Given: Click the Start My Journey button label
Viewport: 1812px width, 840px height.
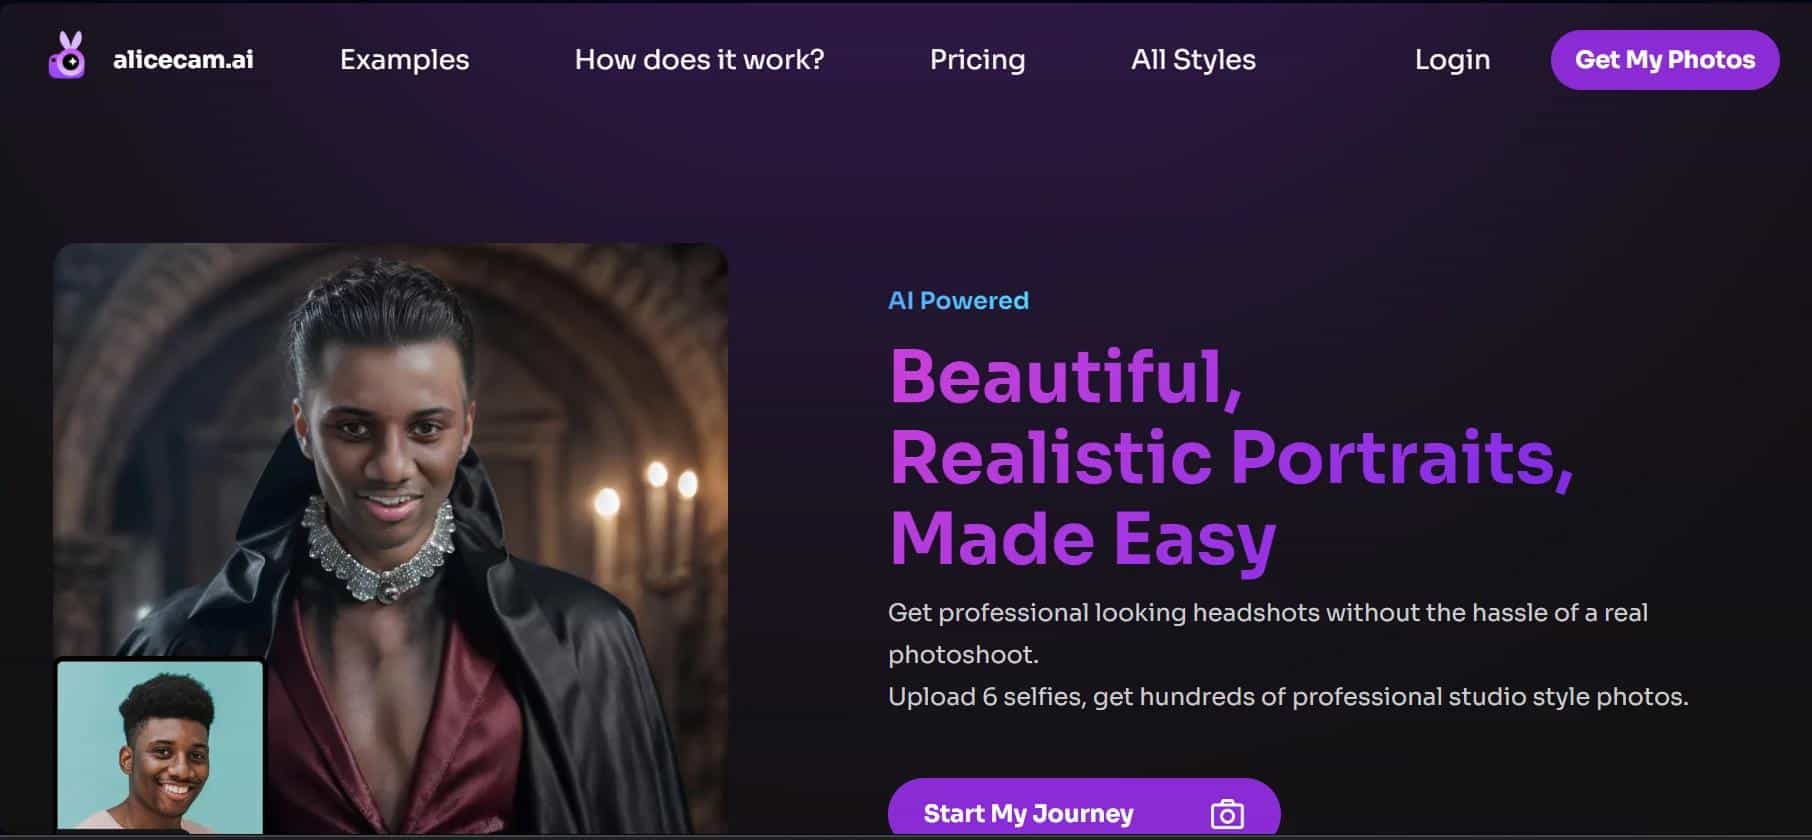Looking at the screenshot, I should click(x=1028, y=814).
